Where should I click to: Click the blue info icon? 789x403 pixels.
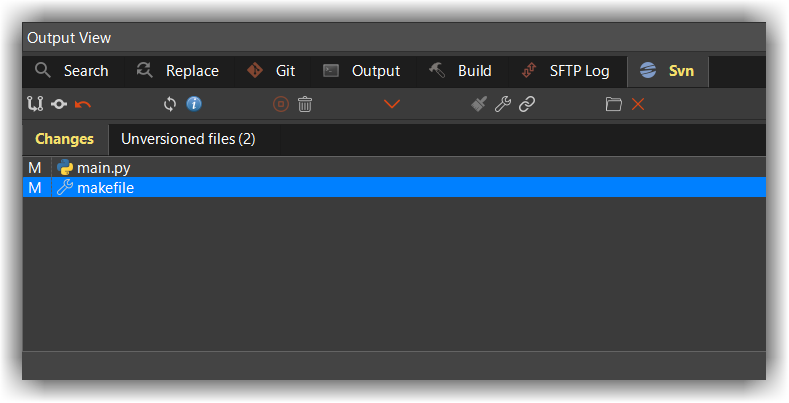194,104
